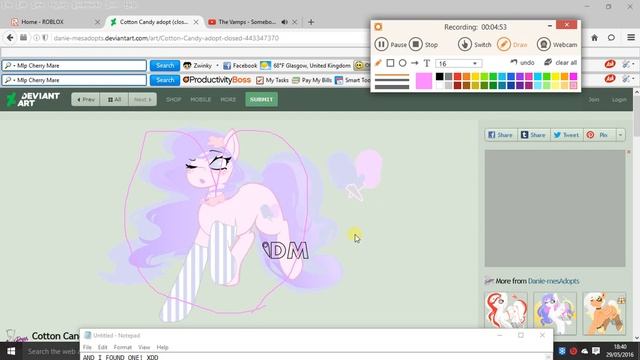Click the recorder app logo icon
Viewport: 640px width, 360px height.
tap(378, 27)
